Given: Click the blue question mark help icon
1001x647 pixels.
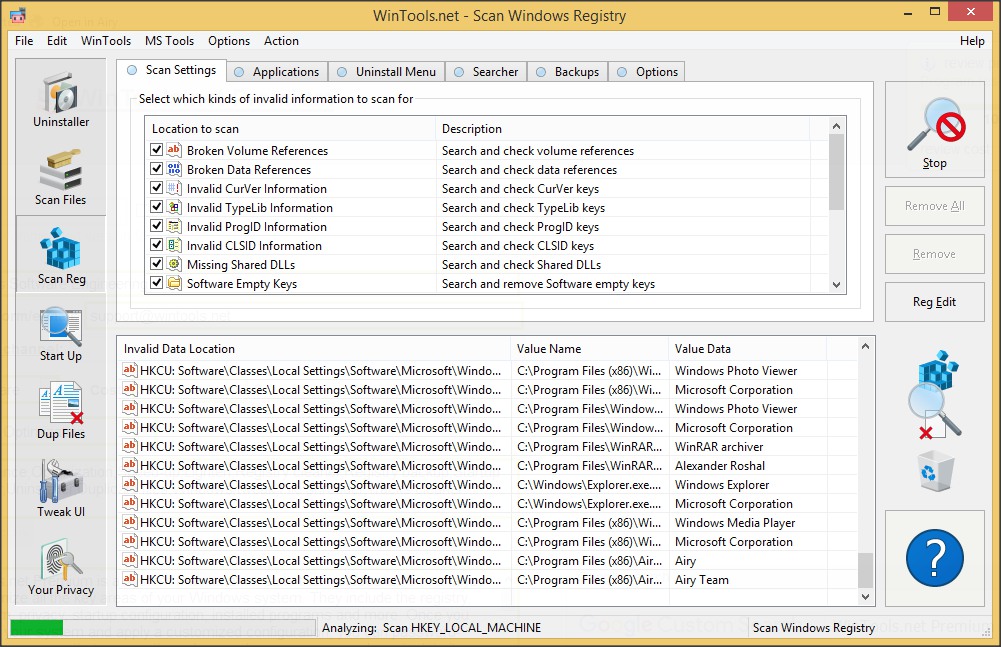Looking at the screenshot, I should click(935, 558).
